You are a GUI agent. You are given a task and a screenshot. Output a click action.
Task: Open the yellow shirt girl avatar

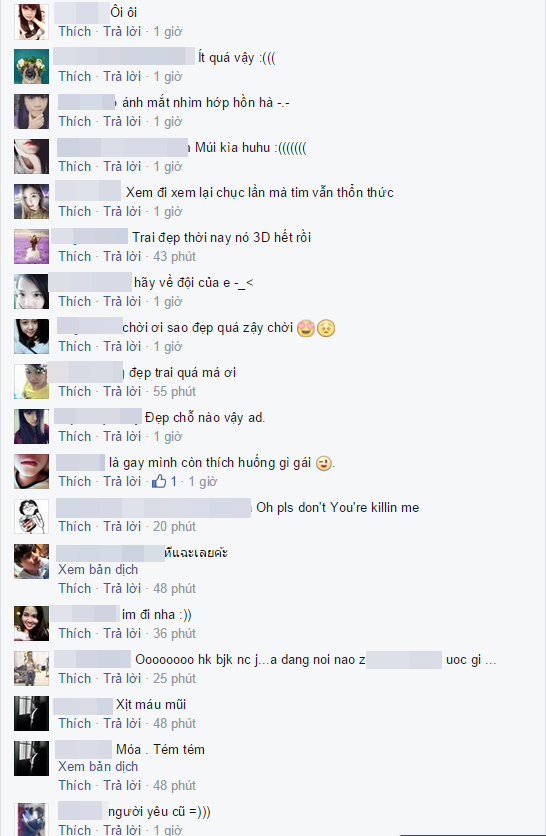[31, 382]
